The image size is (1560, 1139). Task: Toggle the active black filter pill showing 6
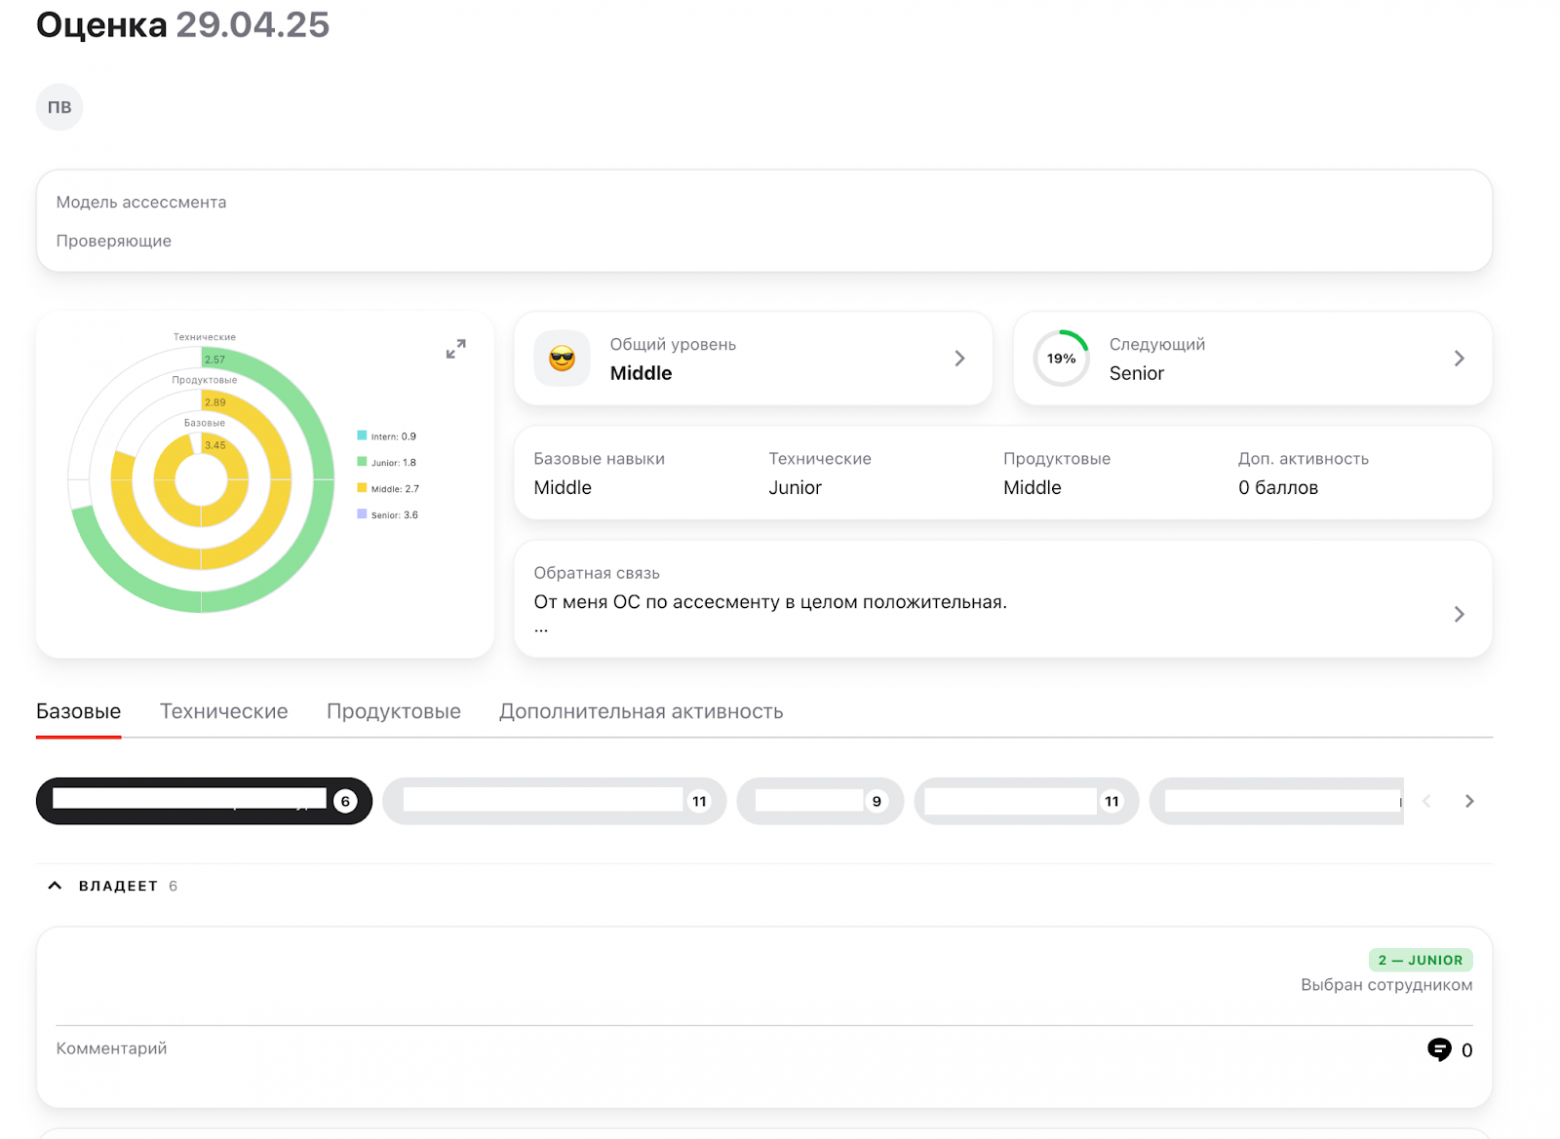(203, 800)
